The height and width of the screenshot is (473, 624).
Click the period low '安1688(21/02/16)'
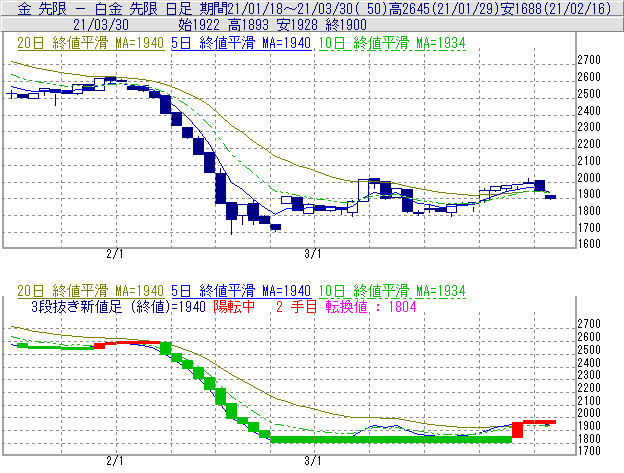tap(555, 8)
